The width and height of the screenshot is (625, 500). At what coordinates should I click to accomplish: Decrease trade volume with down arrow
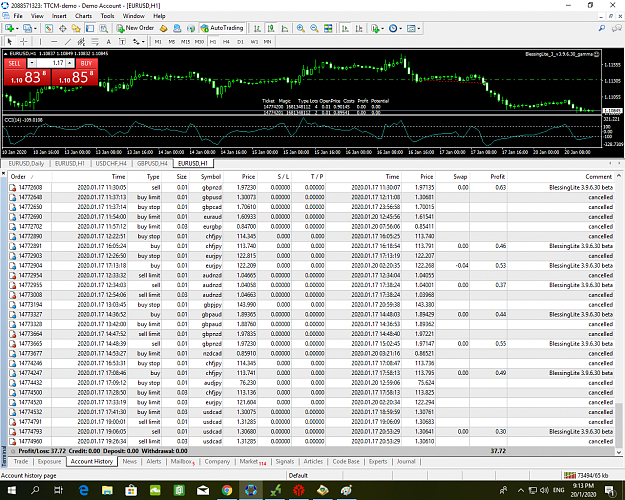click(32, 63)
